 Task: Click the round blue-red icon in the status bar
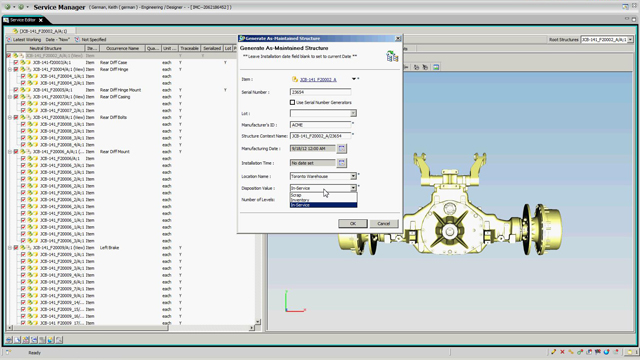click(607, 352)
